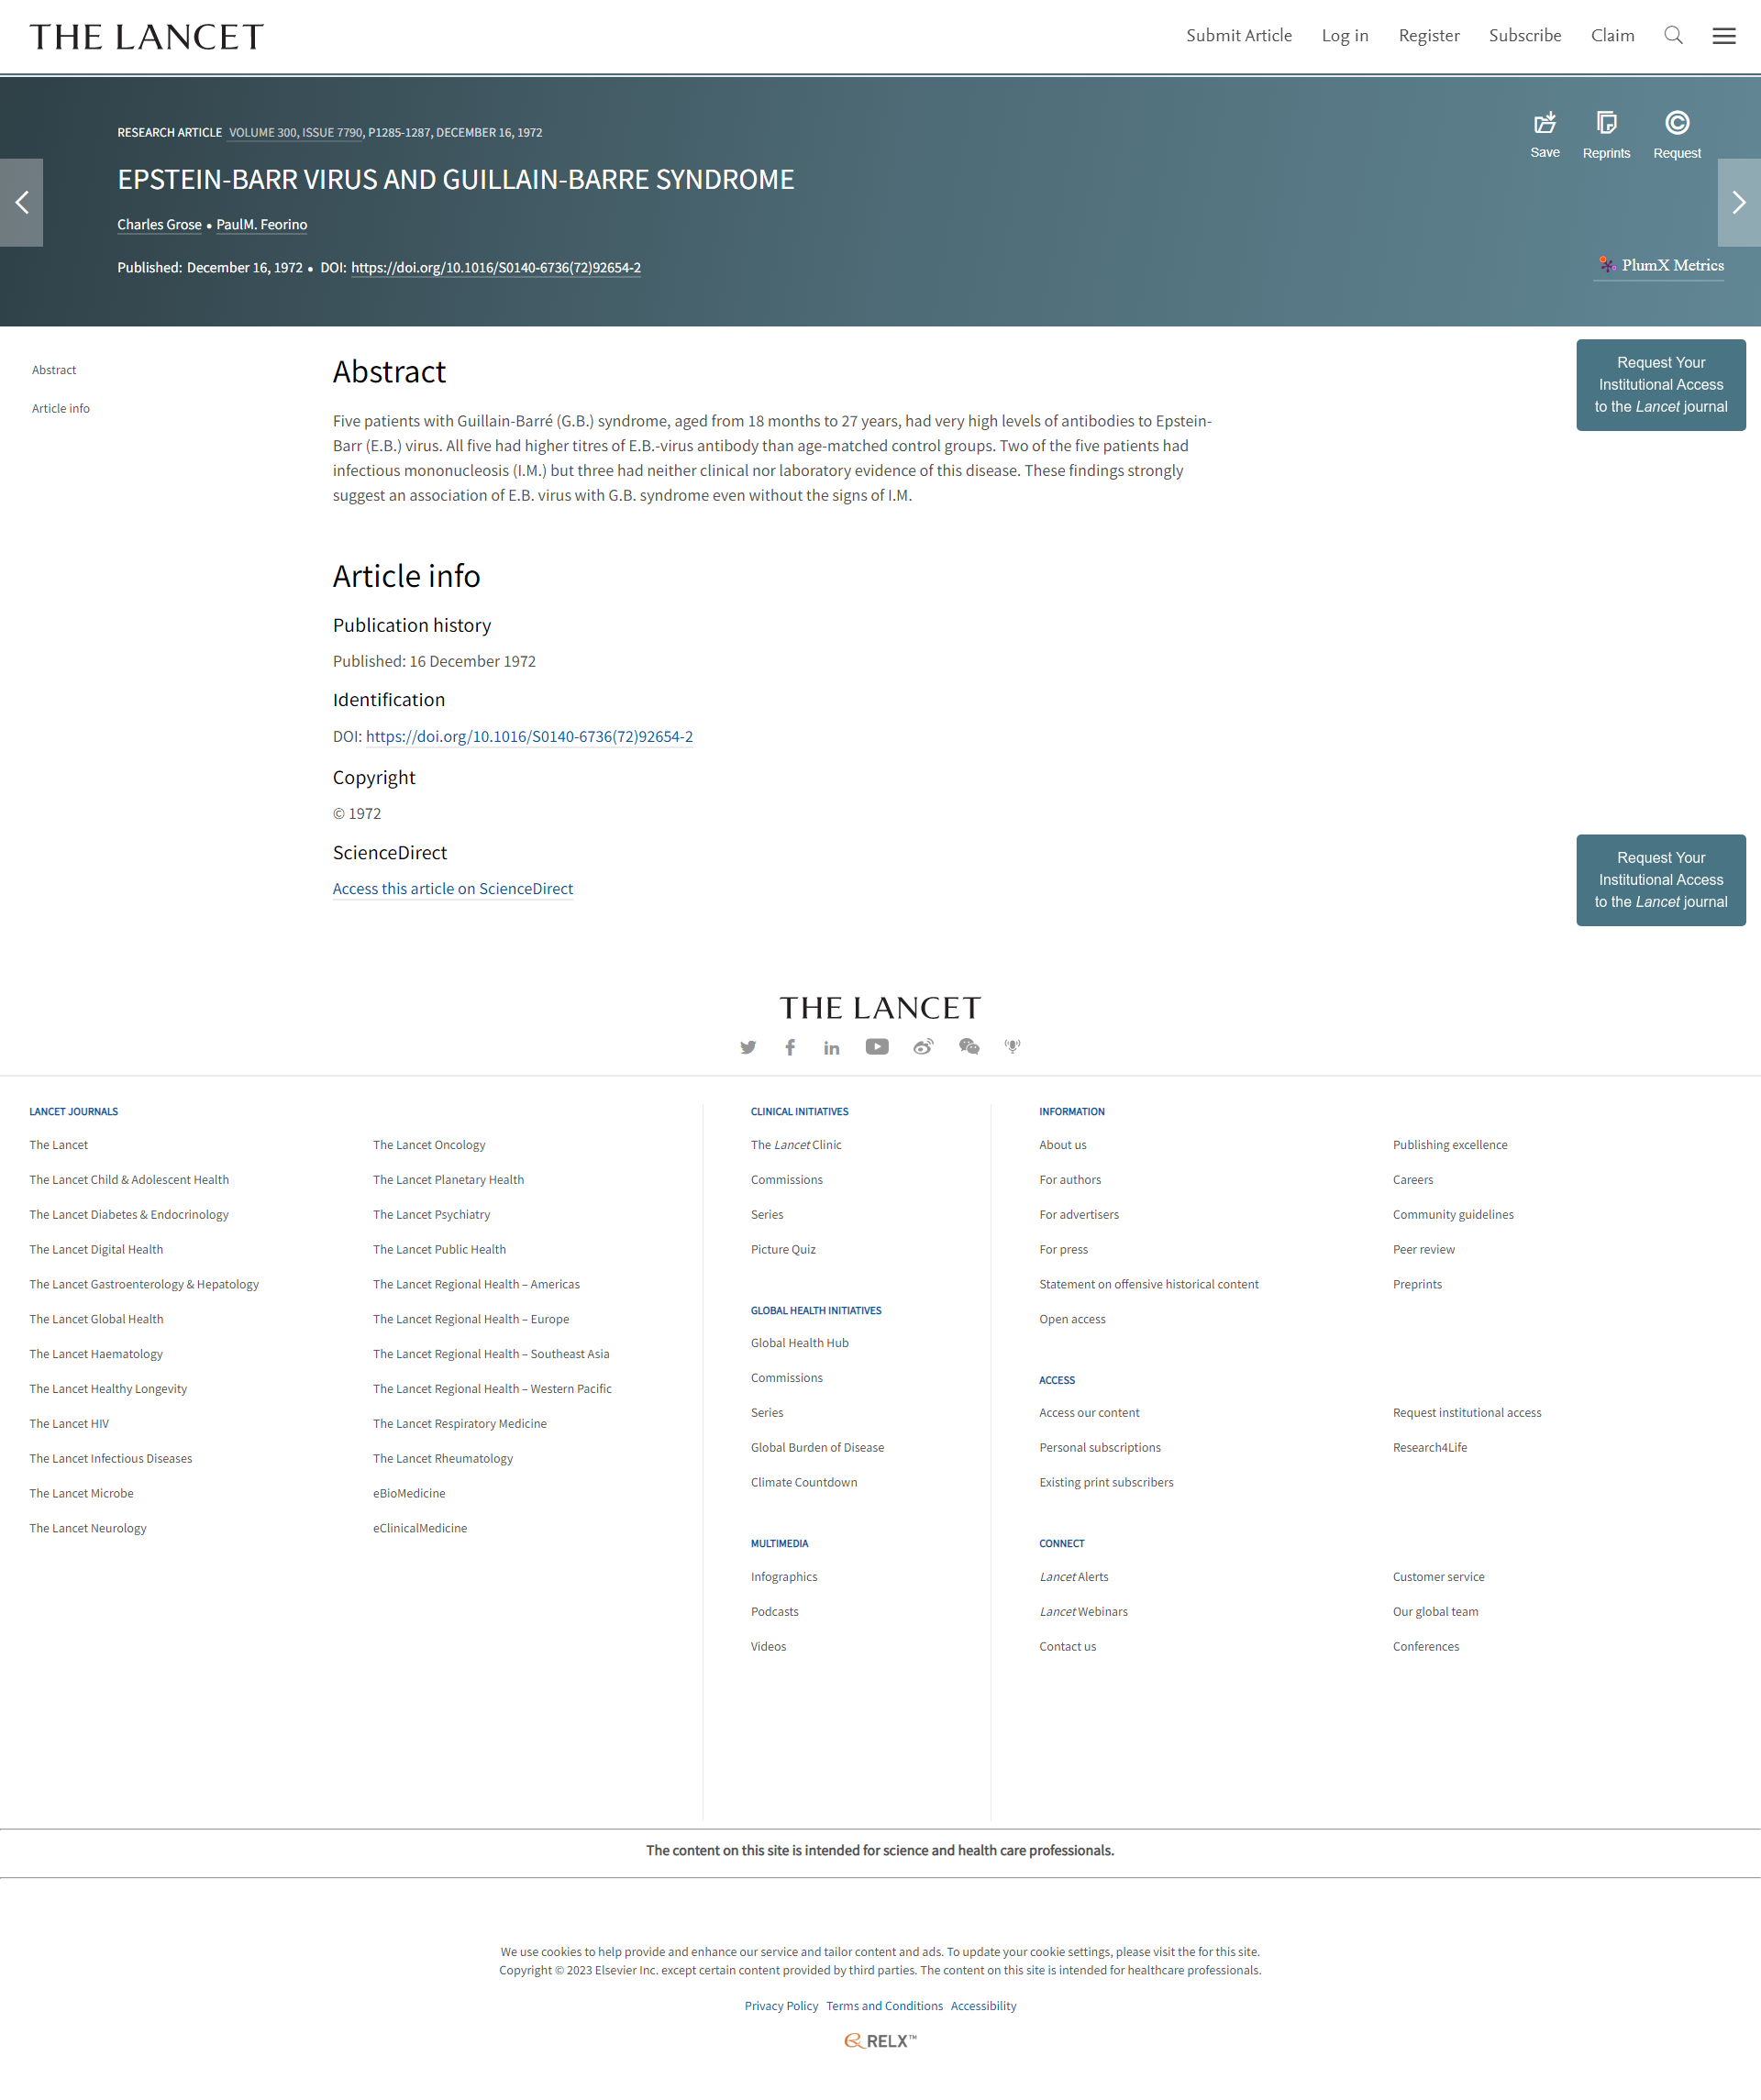Open Podcasts under Multimedia
1761x2100 pixels.
pos(775,1612)
